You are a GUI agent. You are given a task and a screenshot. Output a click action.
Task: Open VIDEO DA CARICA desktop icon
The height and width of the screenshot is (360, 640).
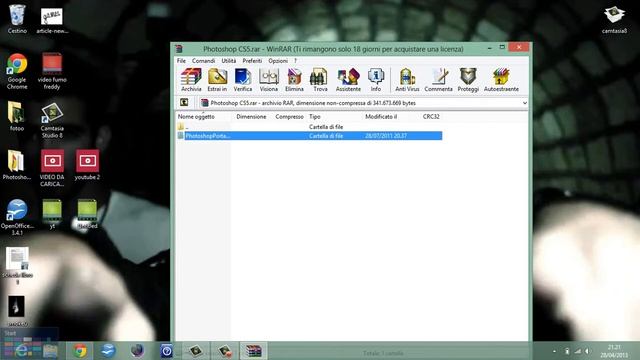click(52, 168)
